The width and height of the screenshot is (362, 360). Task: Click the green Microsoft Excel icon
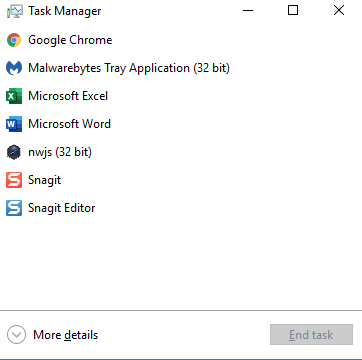click(x=14, y=96)
